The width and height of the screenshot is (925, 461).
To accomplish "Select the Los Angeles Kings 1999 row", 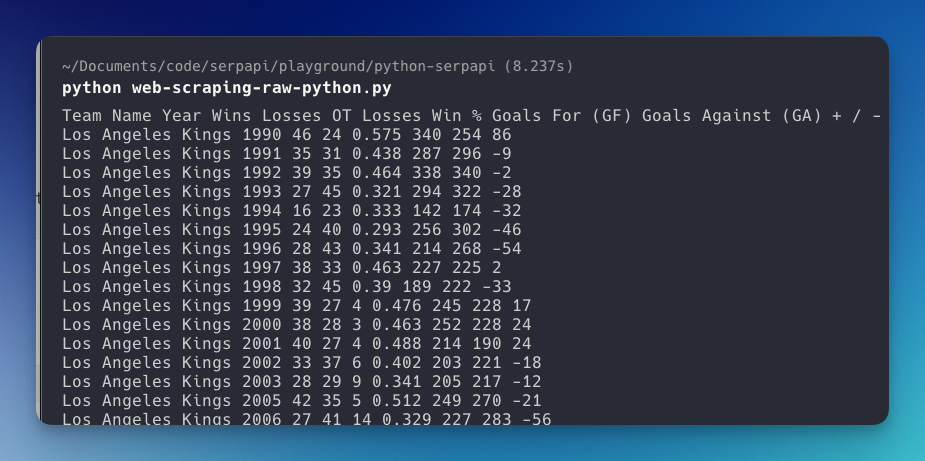I will pyautogui.click(x=296, y=306).
